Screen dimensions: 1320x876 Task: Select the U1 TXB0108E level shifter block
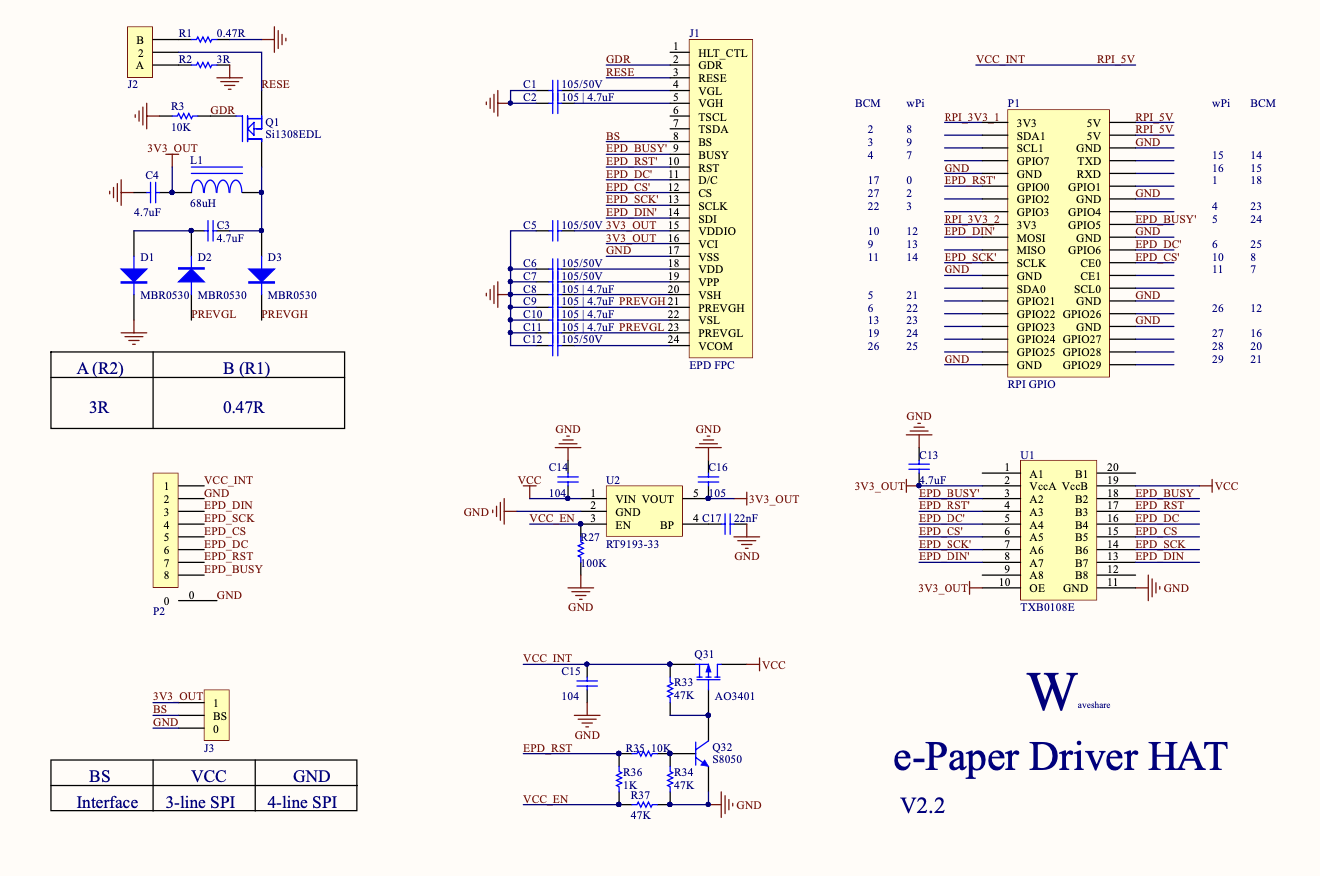(x=1054, y=530)
